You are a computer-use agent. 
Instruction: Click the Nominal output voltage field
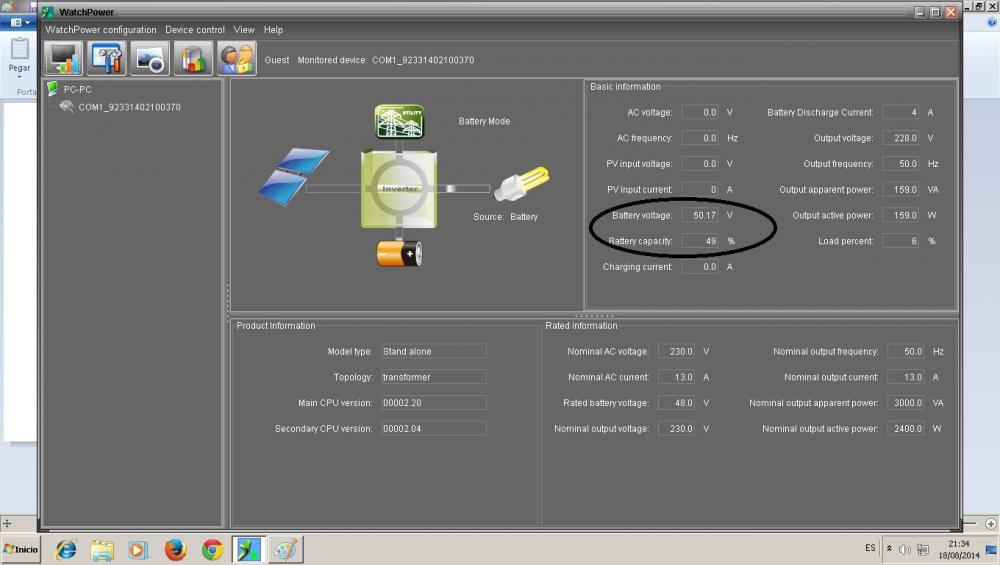pyautogui.click(x=677, y=429)
